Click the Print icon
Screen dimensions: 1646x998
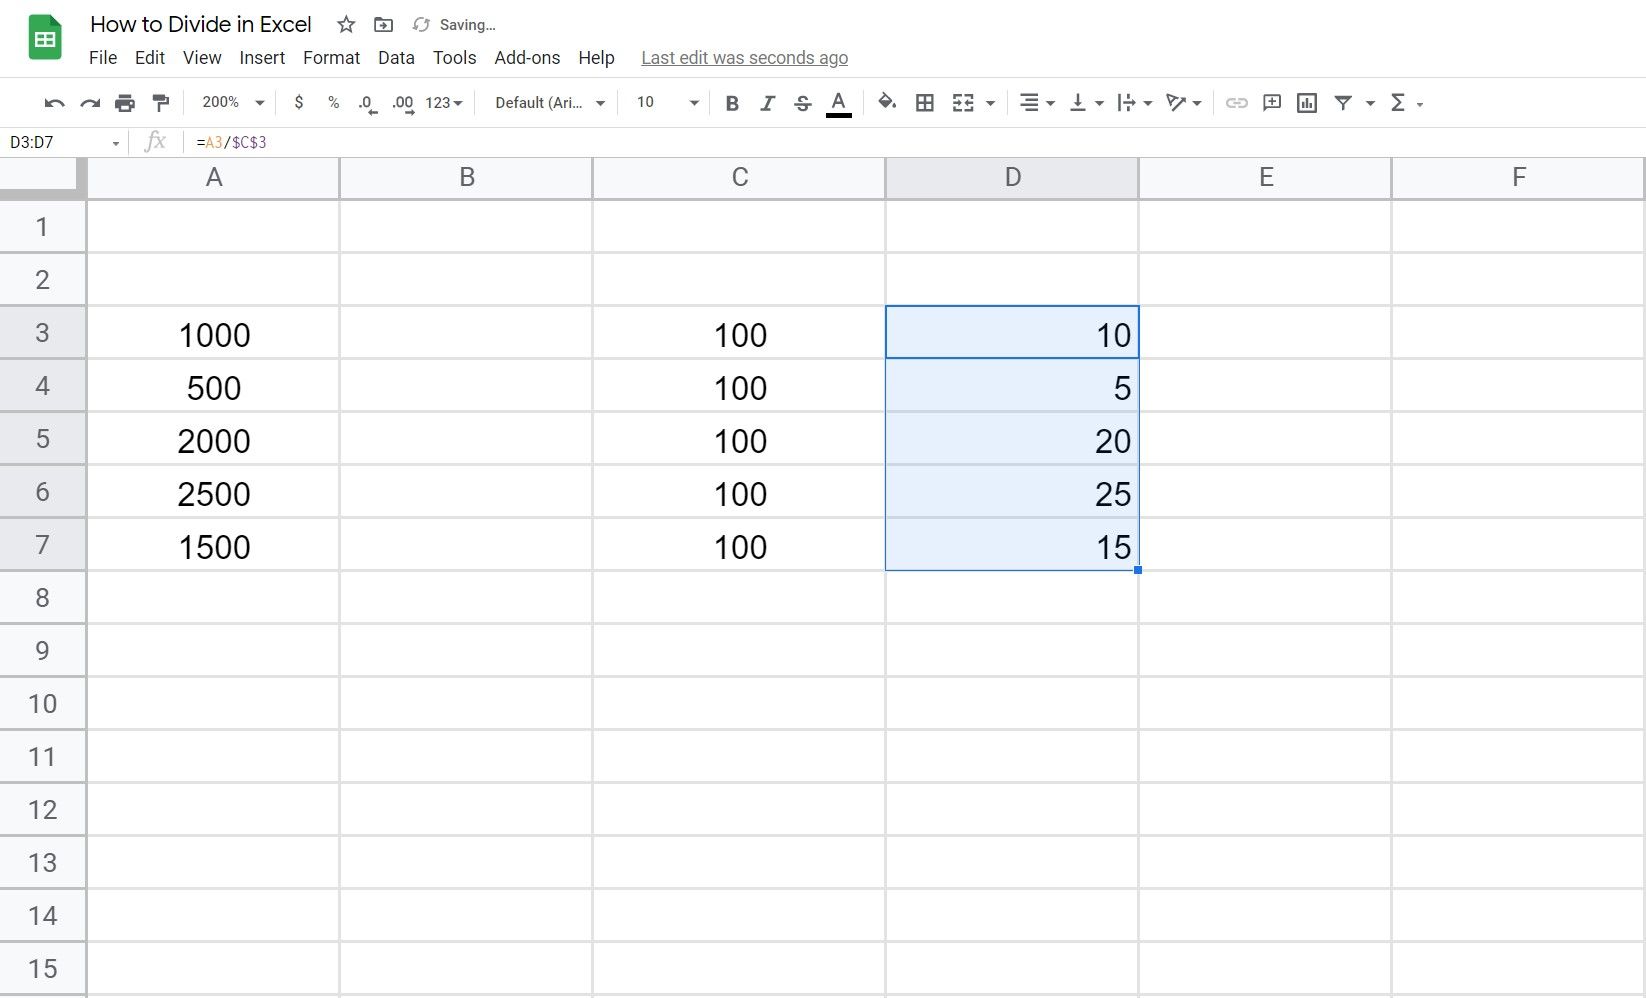point(125,102)
